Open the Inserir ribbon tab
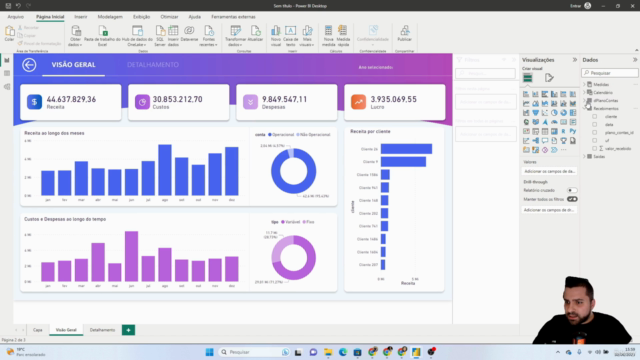 pos(80,17)
